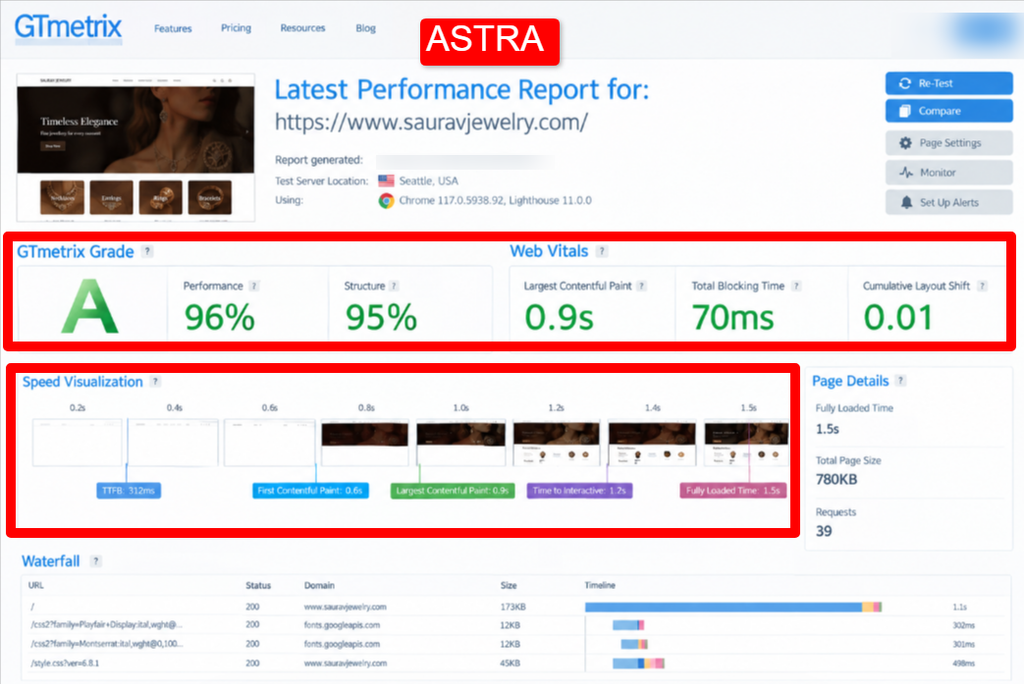Click the 173KB size cell
The height and width of the screenshot is (684, 1024).
[x=513, y=607]
